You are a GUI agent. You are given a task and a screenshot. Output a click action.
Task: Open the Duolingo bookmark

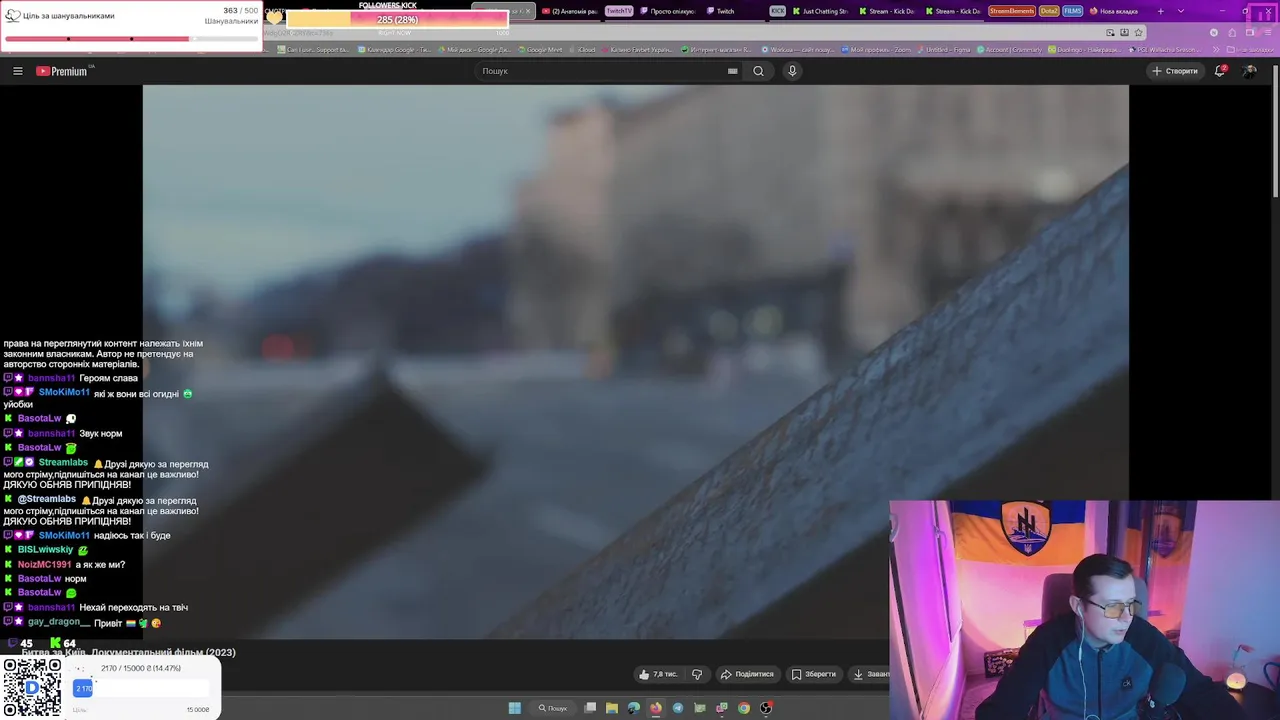pos(1085,49)
